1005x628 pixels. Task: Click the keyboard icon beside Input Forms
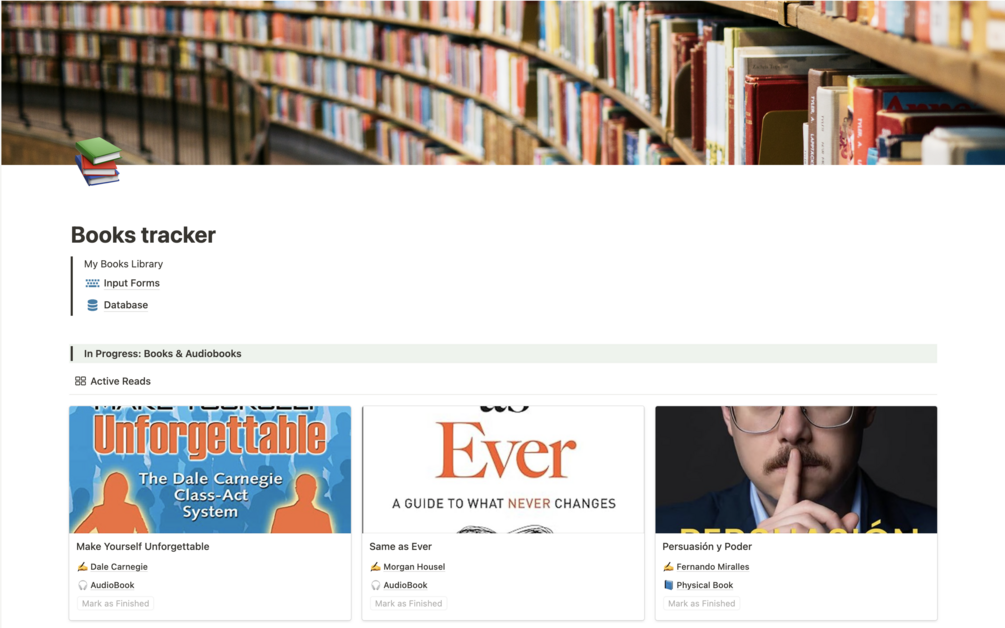click(x=92, y=283)
